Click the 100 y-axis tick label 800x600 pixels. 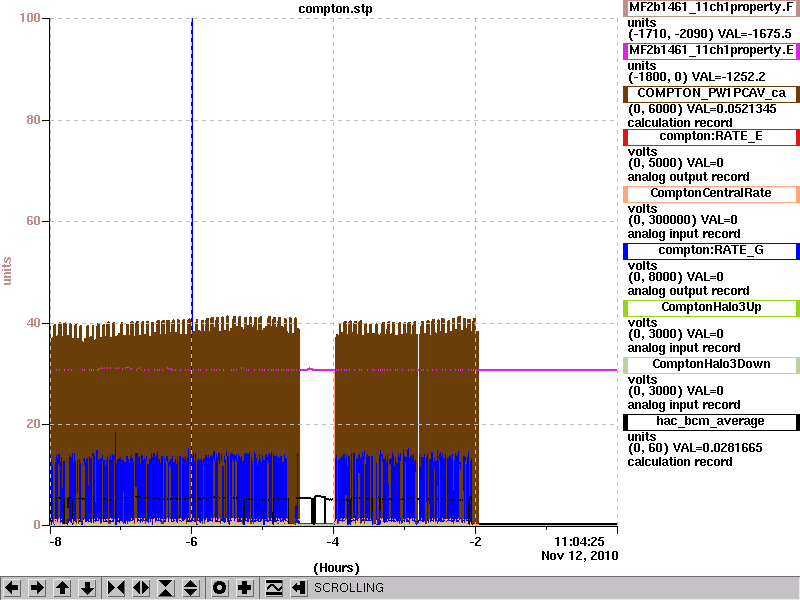coord(30,18)
